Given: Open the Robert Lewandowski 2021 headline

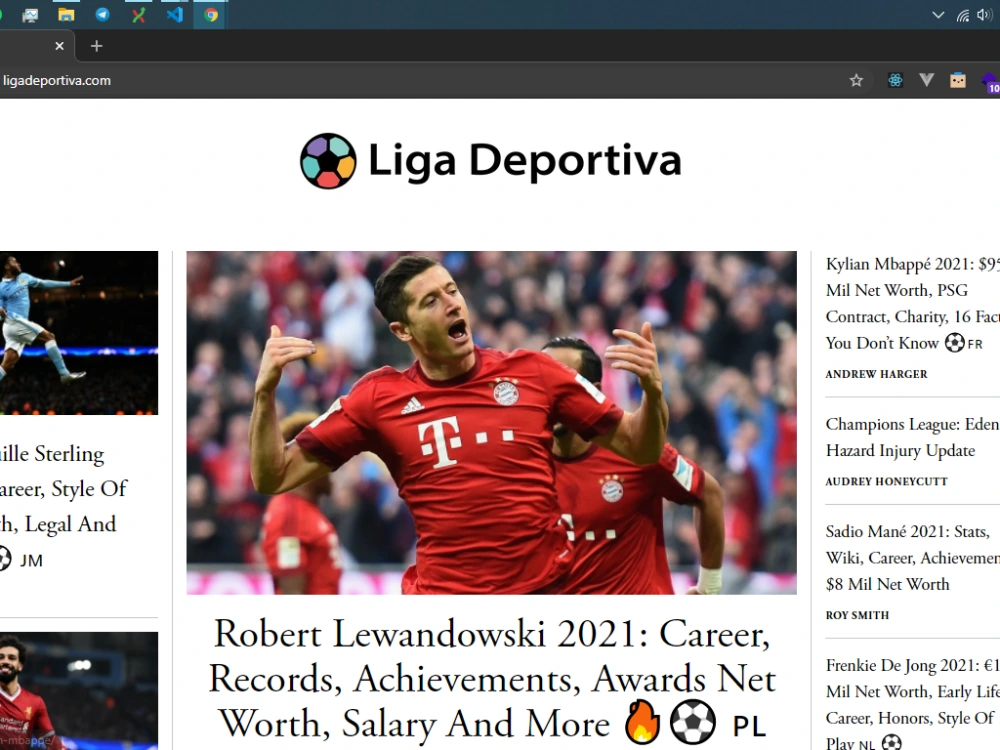Looking at the screenshot, I should pyautogui.click(x=491, y=679).
